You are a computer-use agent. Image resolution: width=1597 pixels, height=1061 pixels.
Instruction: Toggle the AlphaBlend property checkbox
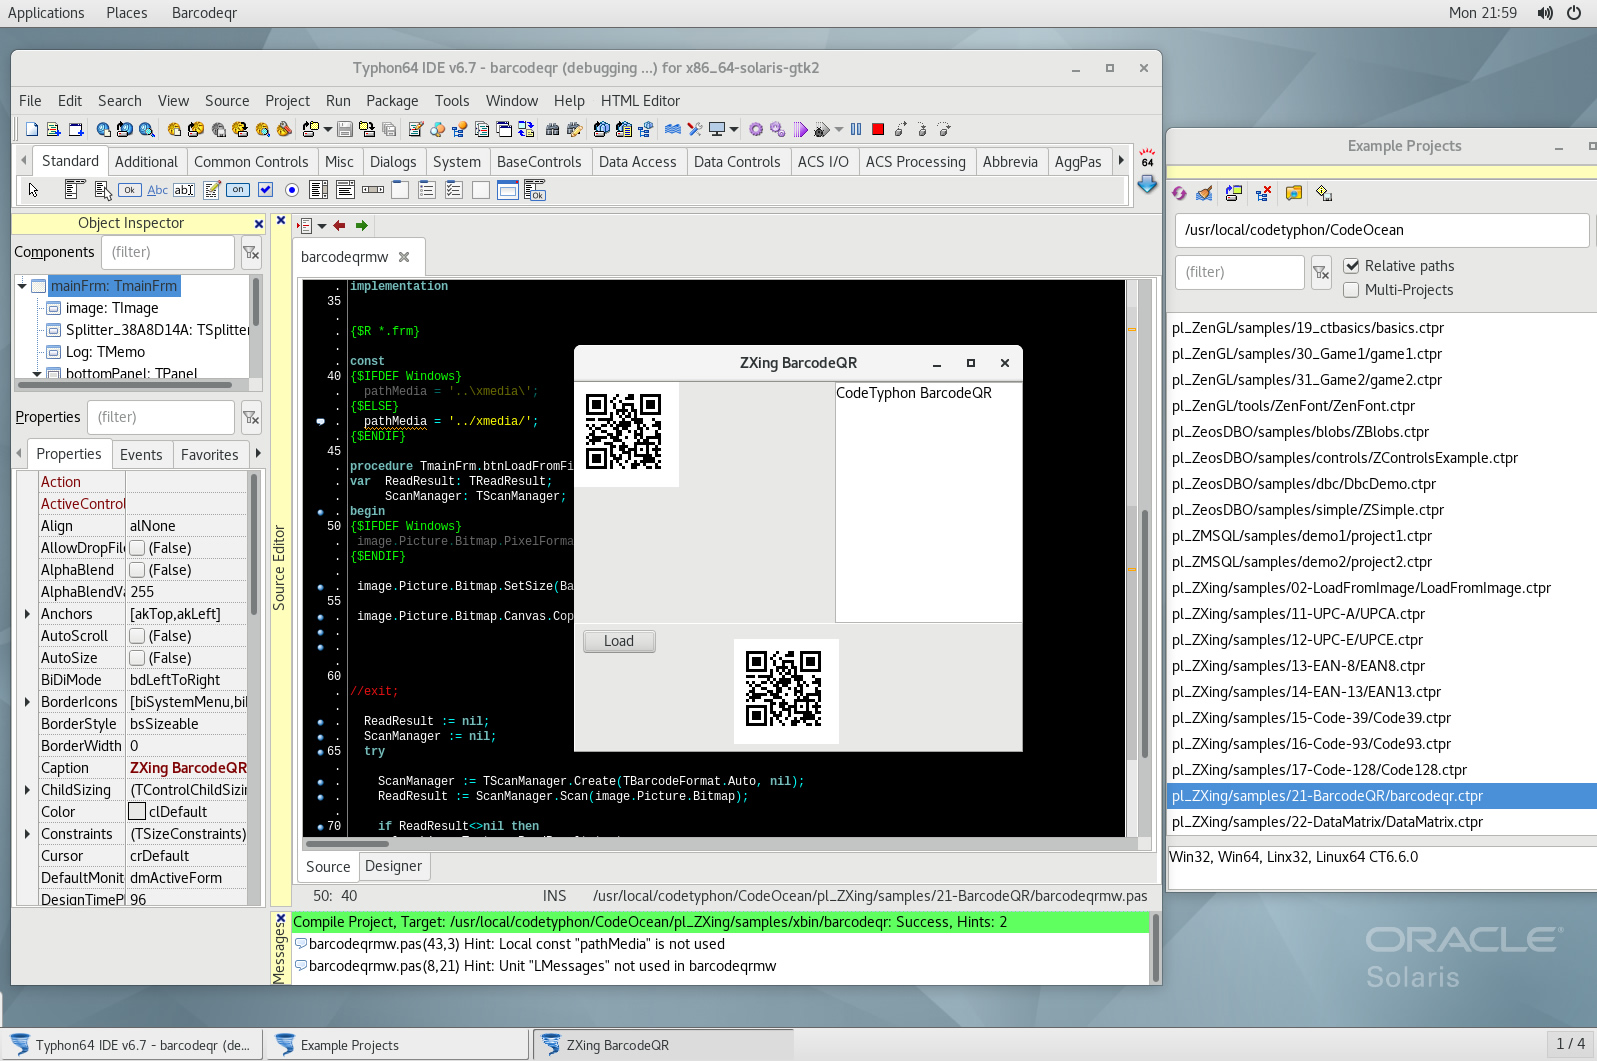coord(137,570)
